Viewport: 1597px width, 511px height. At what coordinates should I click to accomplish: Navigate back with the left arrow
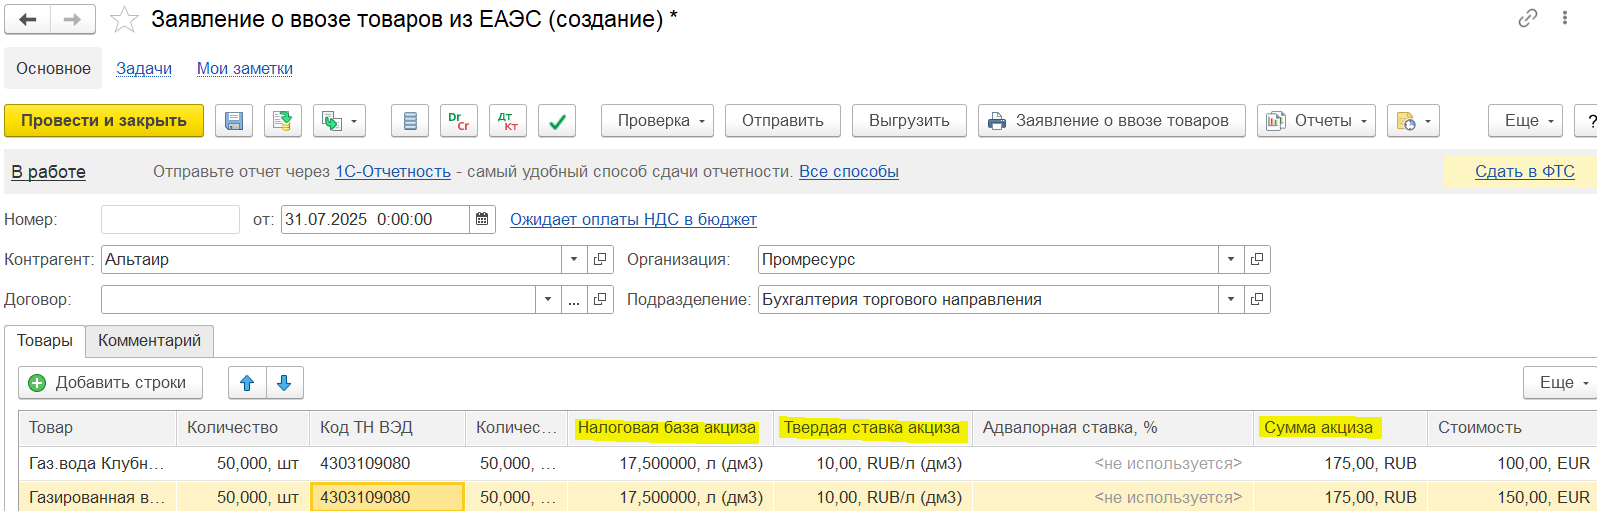click(28, 19)
